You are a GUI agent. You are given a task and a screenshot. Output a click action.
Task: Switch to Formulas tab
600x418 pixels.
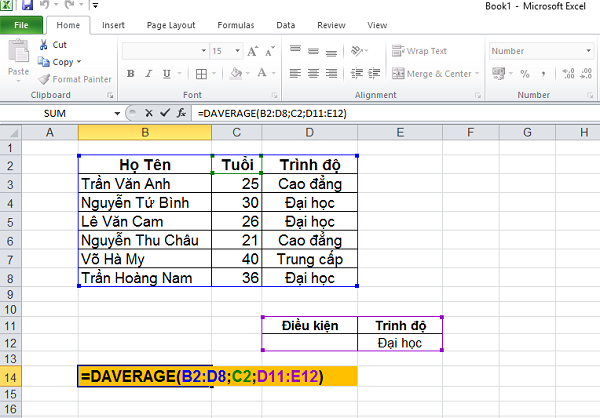click(236, 25)
